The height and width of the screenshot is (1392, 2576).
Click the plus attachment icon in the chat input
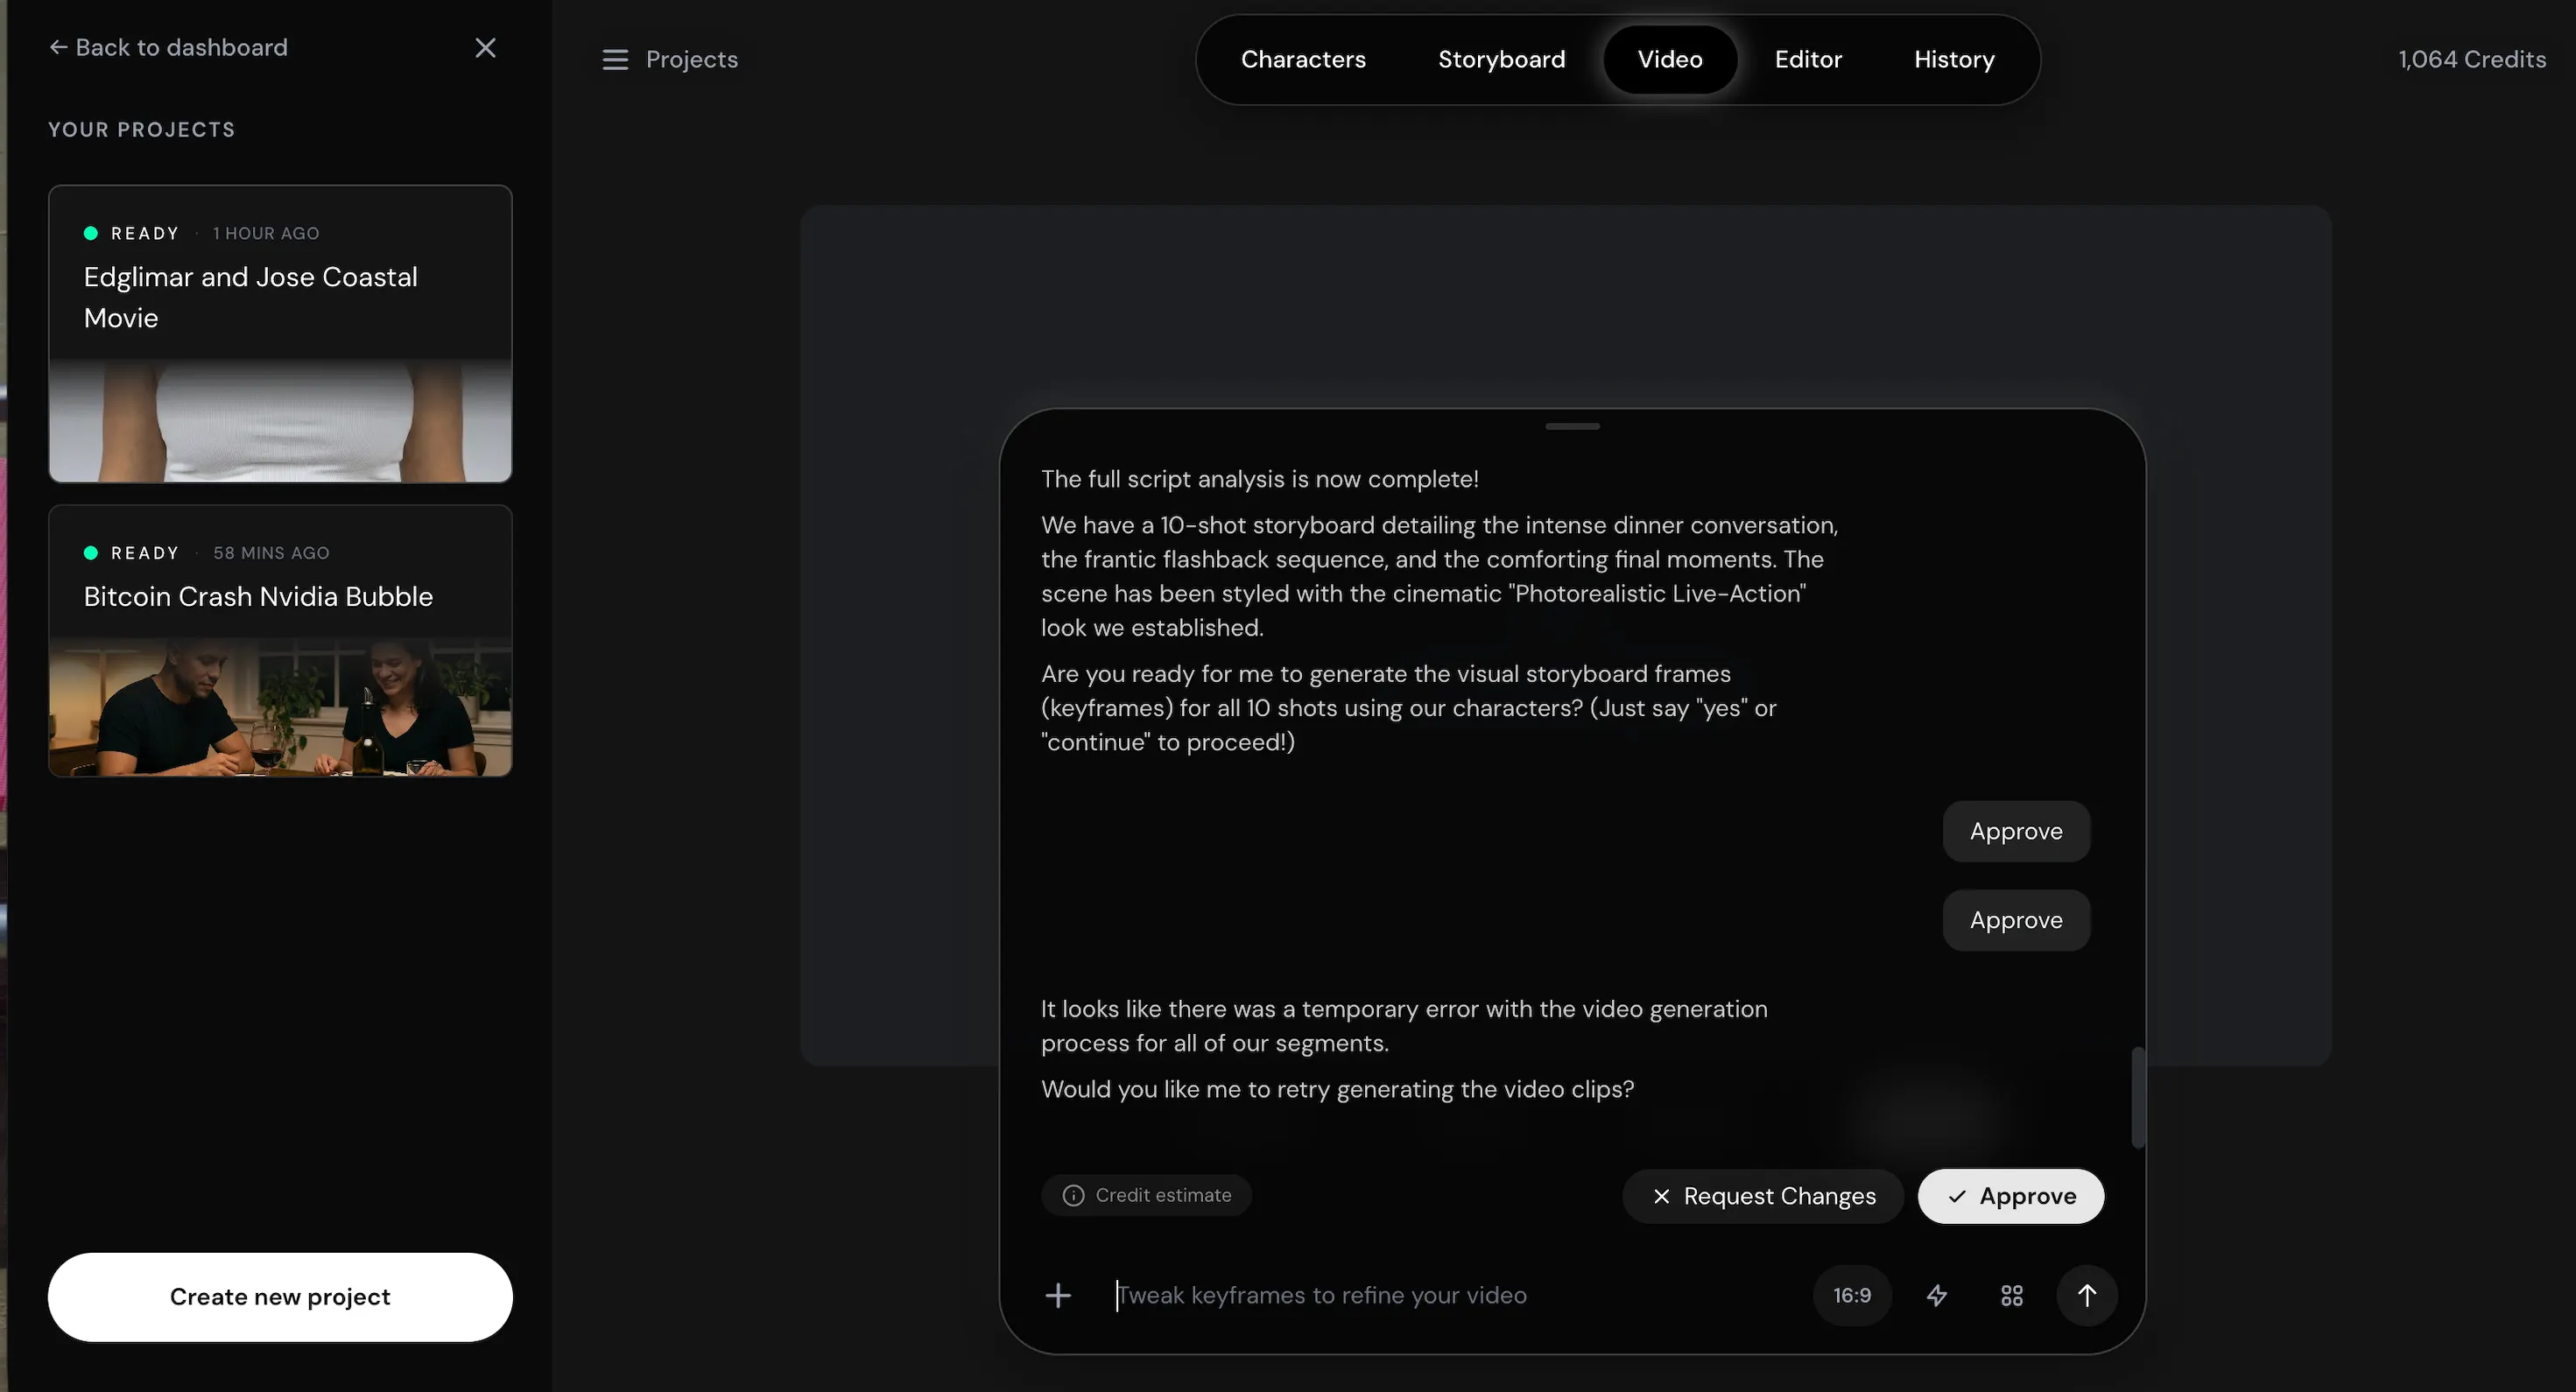coord(1057,1296)
